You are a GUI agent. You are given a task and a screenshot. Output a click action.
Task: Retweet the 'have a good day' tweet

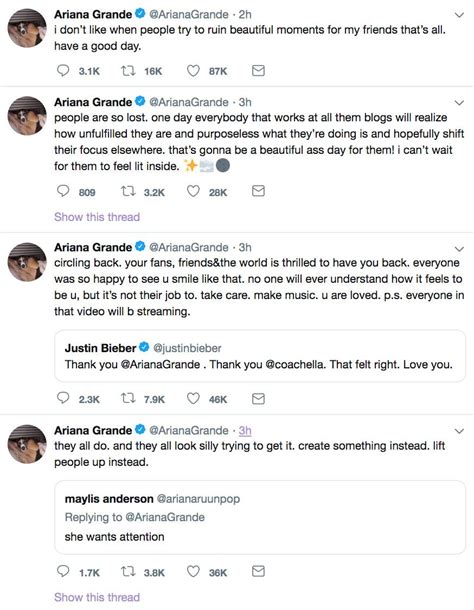pos(128,71)
